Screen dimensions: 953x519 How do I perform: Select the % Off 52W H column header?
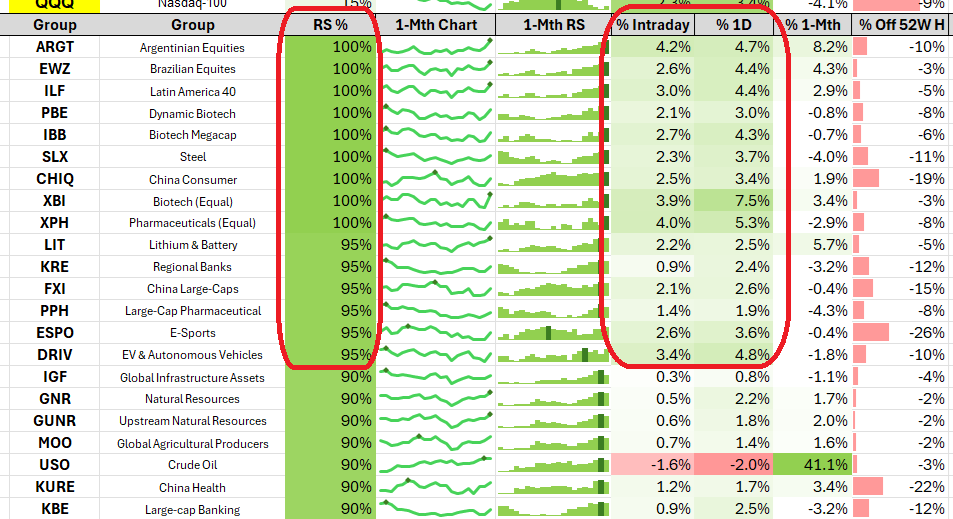click(x=901, y=25)
